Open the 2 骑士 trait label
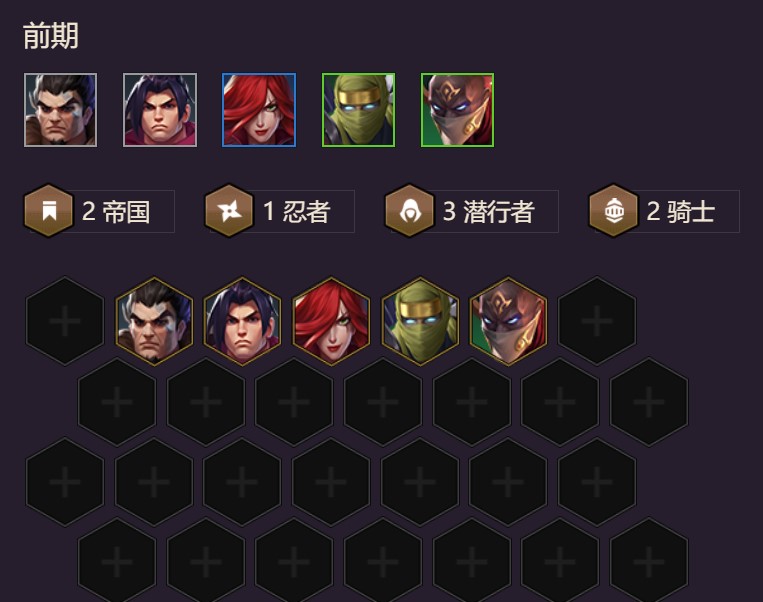The image size is (763, 602). click(x=680, y=211)
